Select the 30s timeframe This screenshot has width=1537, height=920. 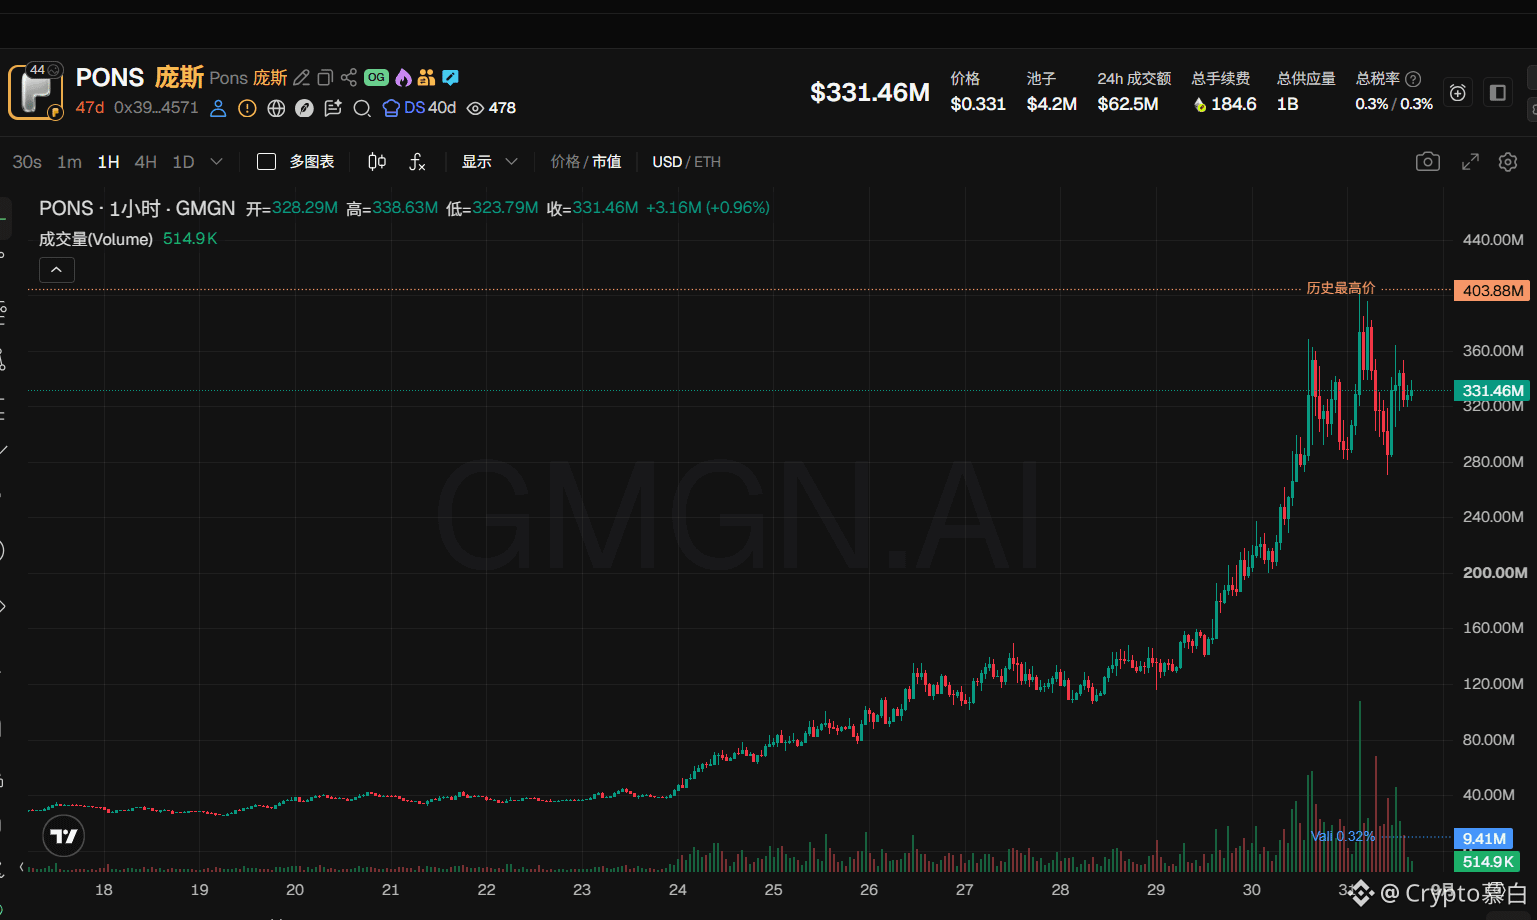(27, 162)
